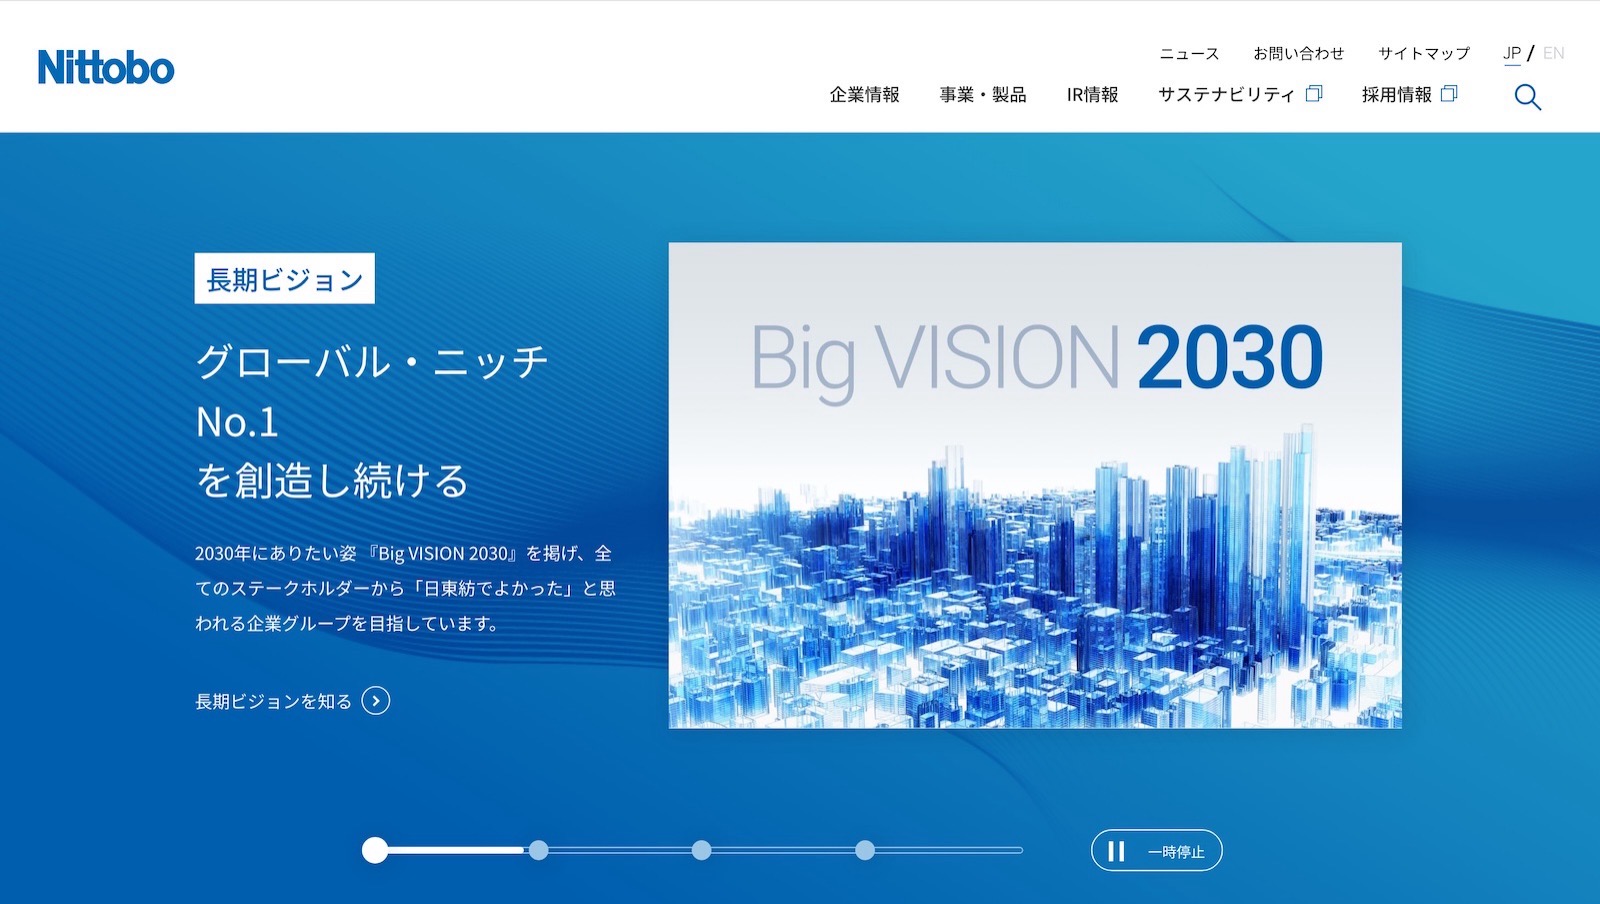Click the 長期ビジョンを知る link
1600x904 pixels.
point(273,701)
